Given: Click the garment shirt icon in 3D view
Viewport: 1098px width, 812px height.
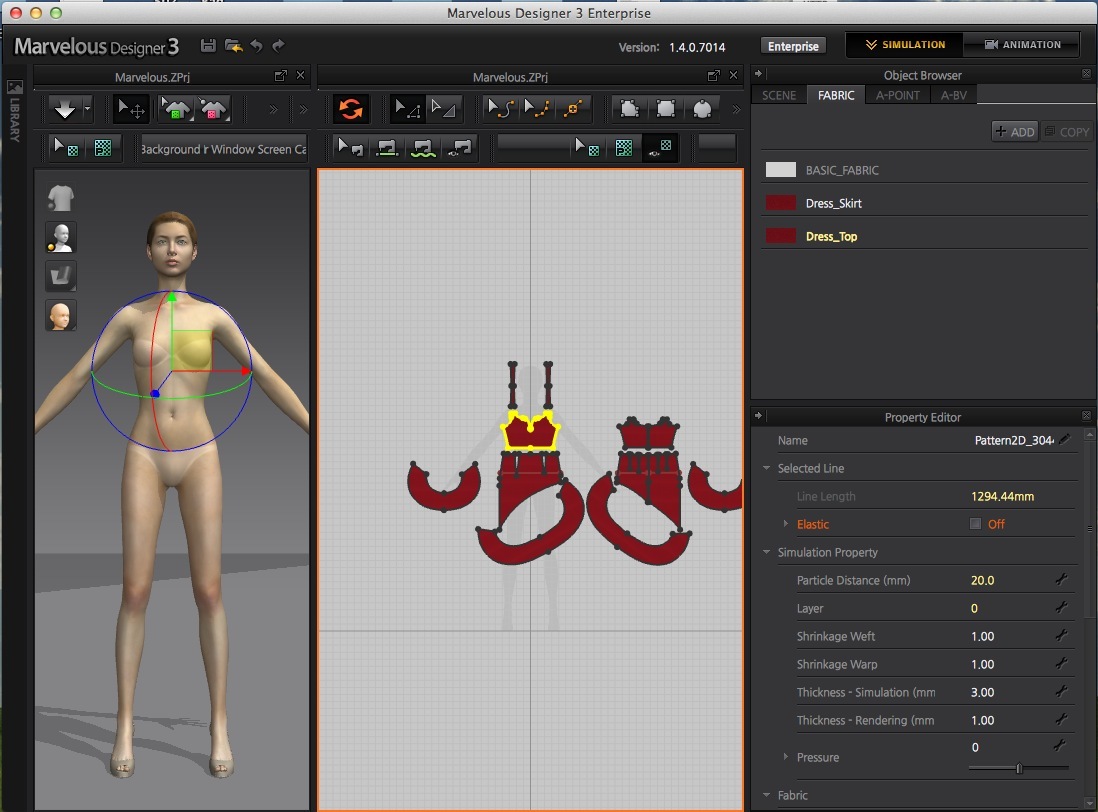Looking at the screenshot, I should pos(61,197).
